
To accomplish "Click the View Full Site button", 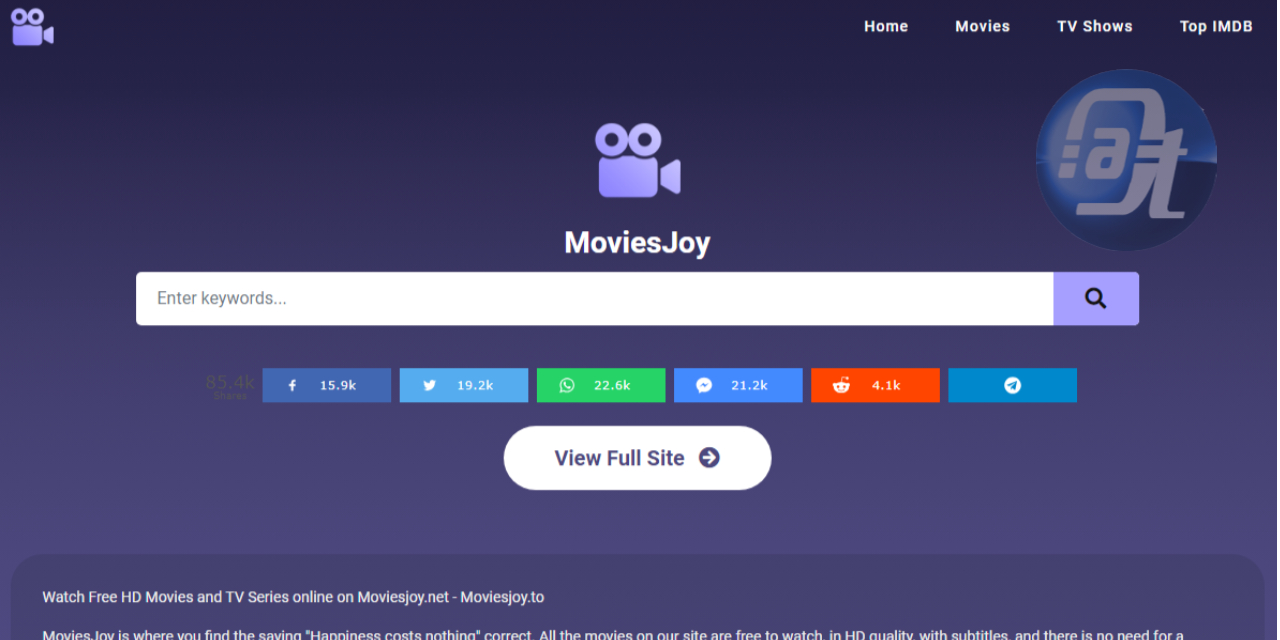I will [x=637, y=458].
